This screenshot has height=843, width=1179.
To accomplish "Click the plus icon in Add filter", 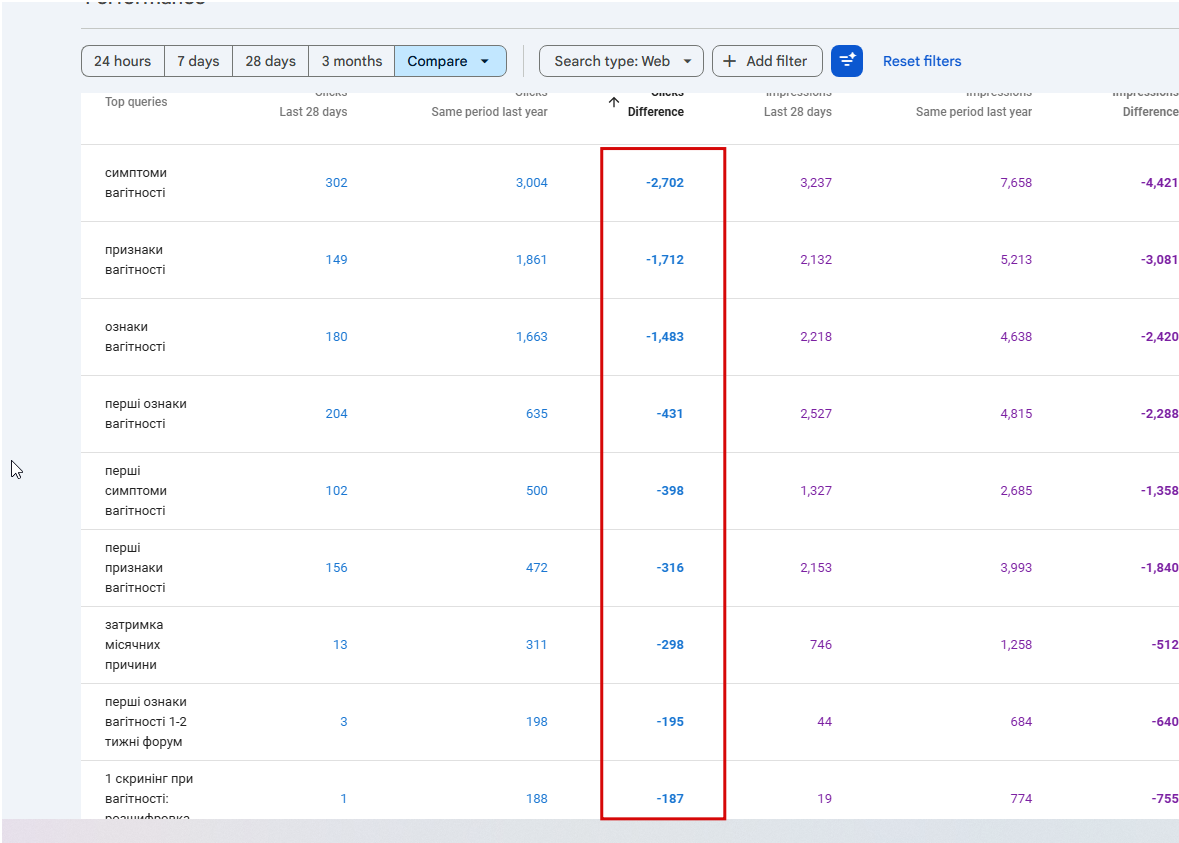I will point(729,61).
